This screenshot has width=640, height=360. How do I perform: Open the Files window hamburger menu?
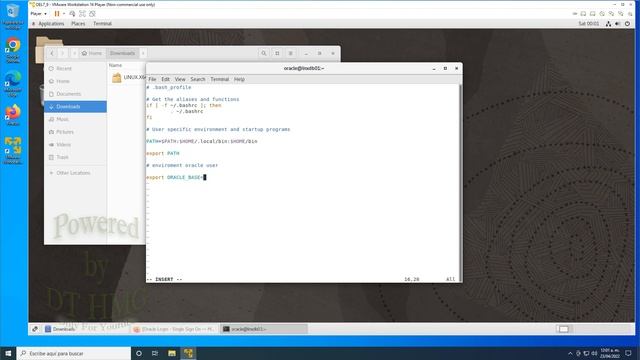point(291,53)
